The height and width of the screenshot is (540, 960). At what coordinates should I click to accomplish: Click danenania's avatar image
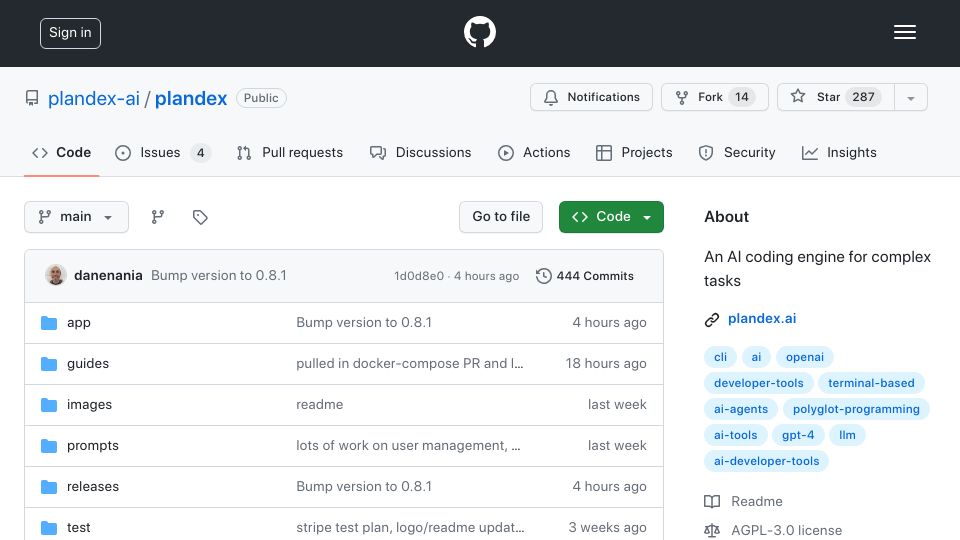56,276
